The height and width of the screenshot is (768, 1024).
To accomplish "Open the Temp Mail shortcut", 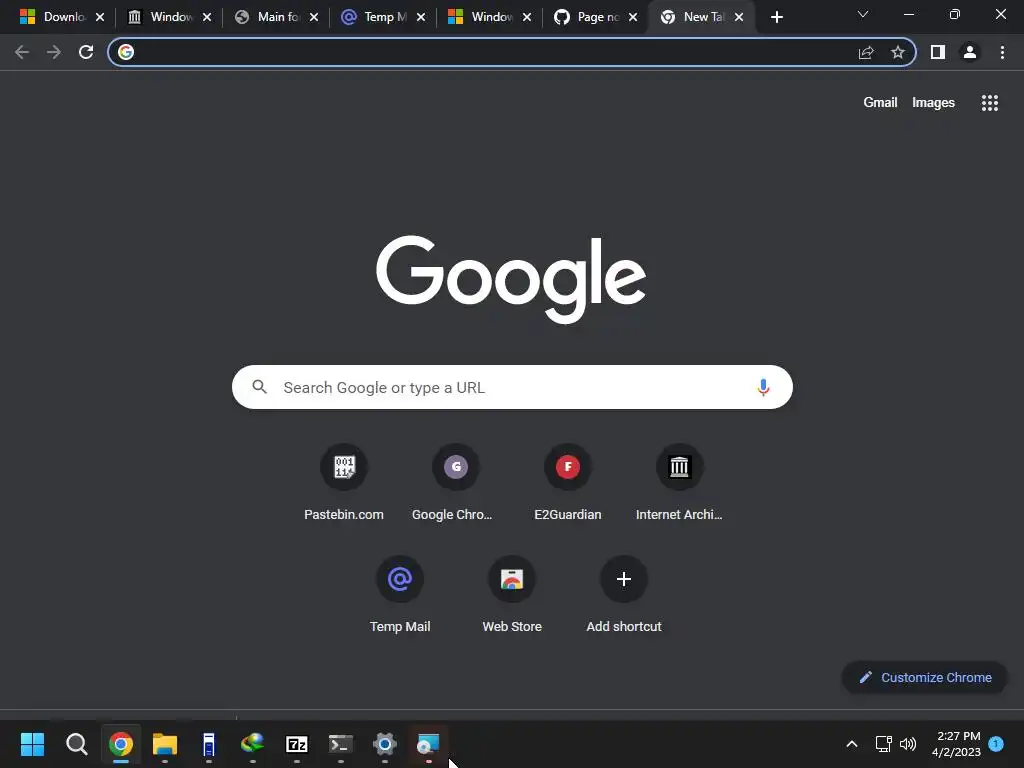I will [400, 594].
